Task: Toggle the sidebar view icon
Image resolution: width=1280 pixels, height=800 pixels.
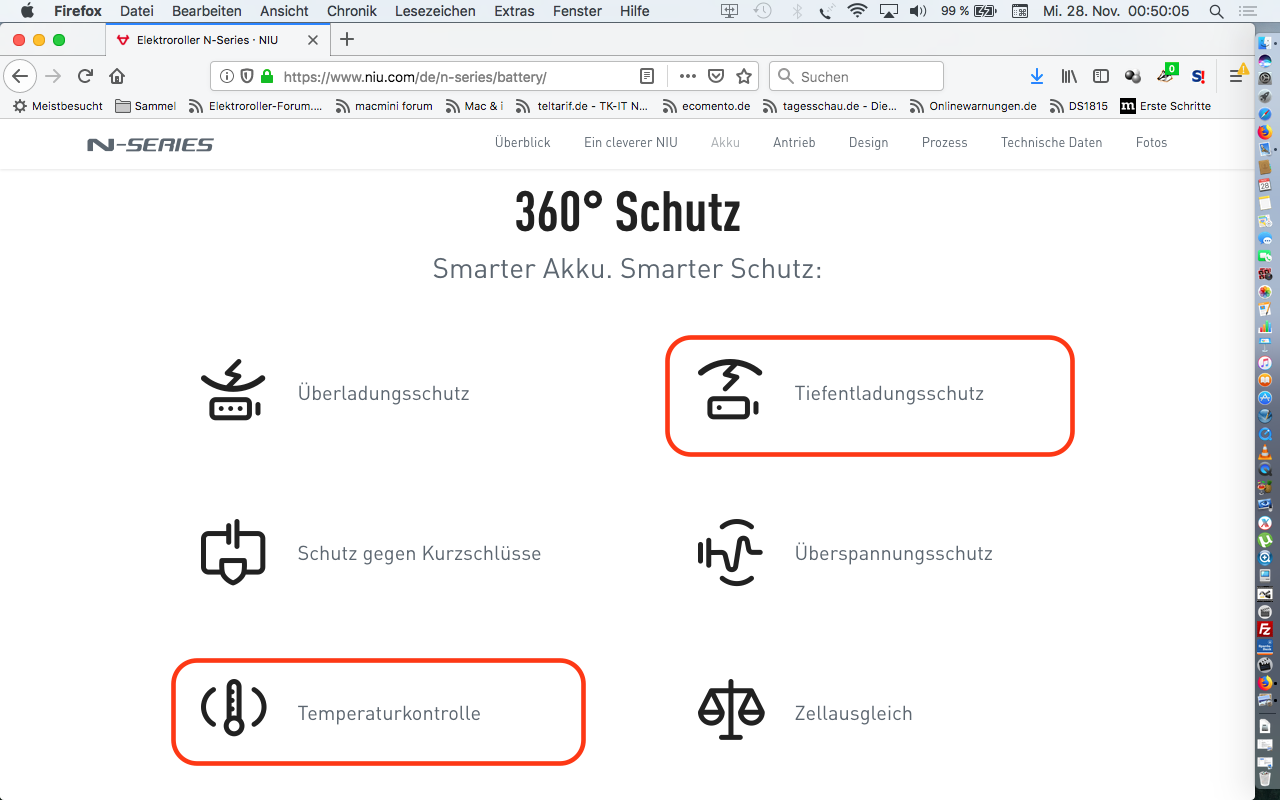Action: [1101, 76]
